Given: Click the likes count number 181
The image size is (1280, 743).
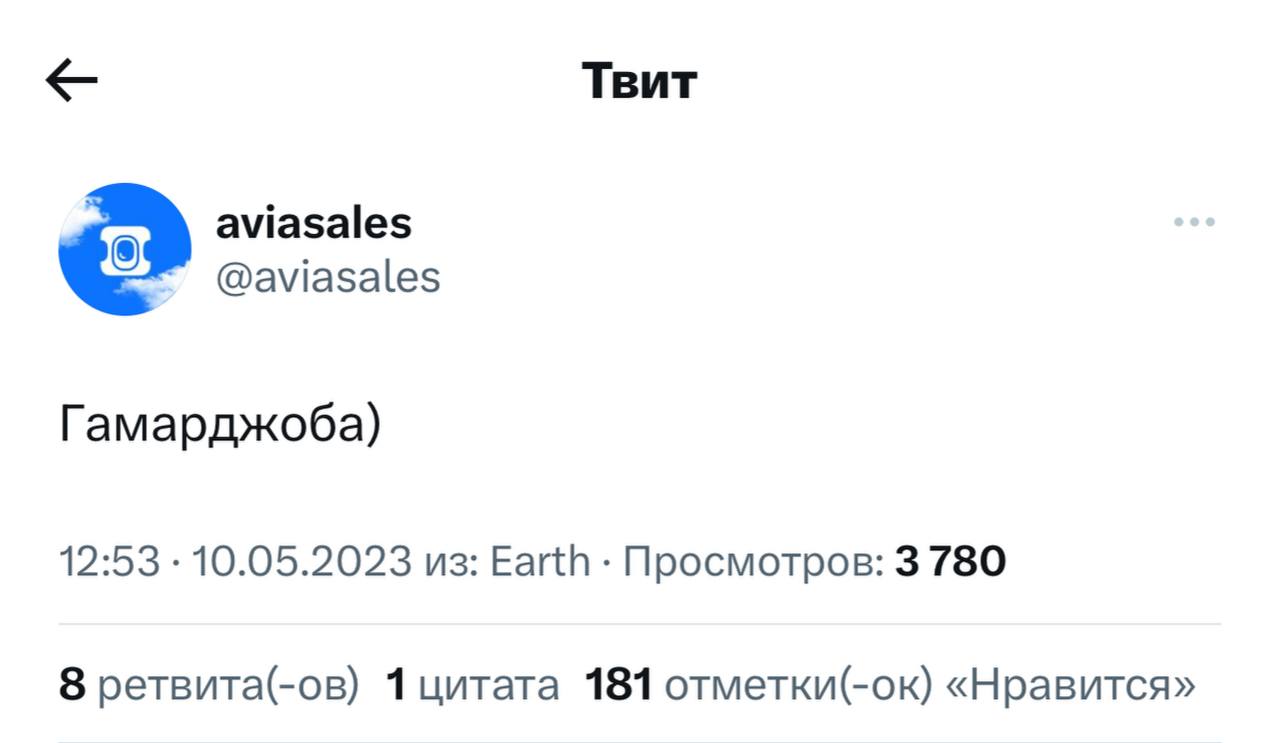Looking at the screenshot, I should [x=618, y=686].
